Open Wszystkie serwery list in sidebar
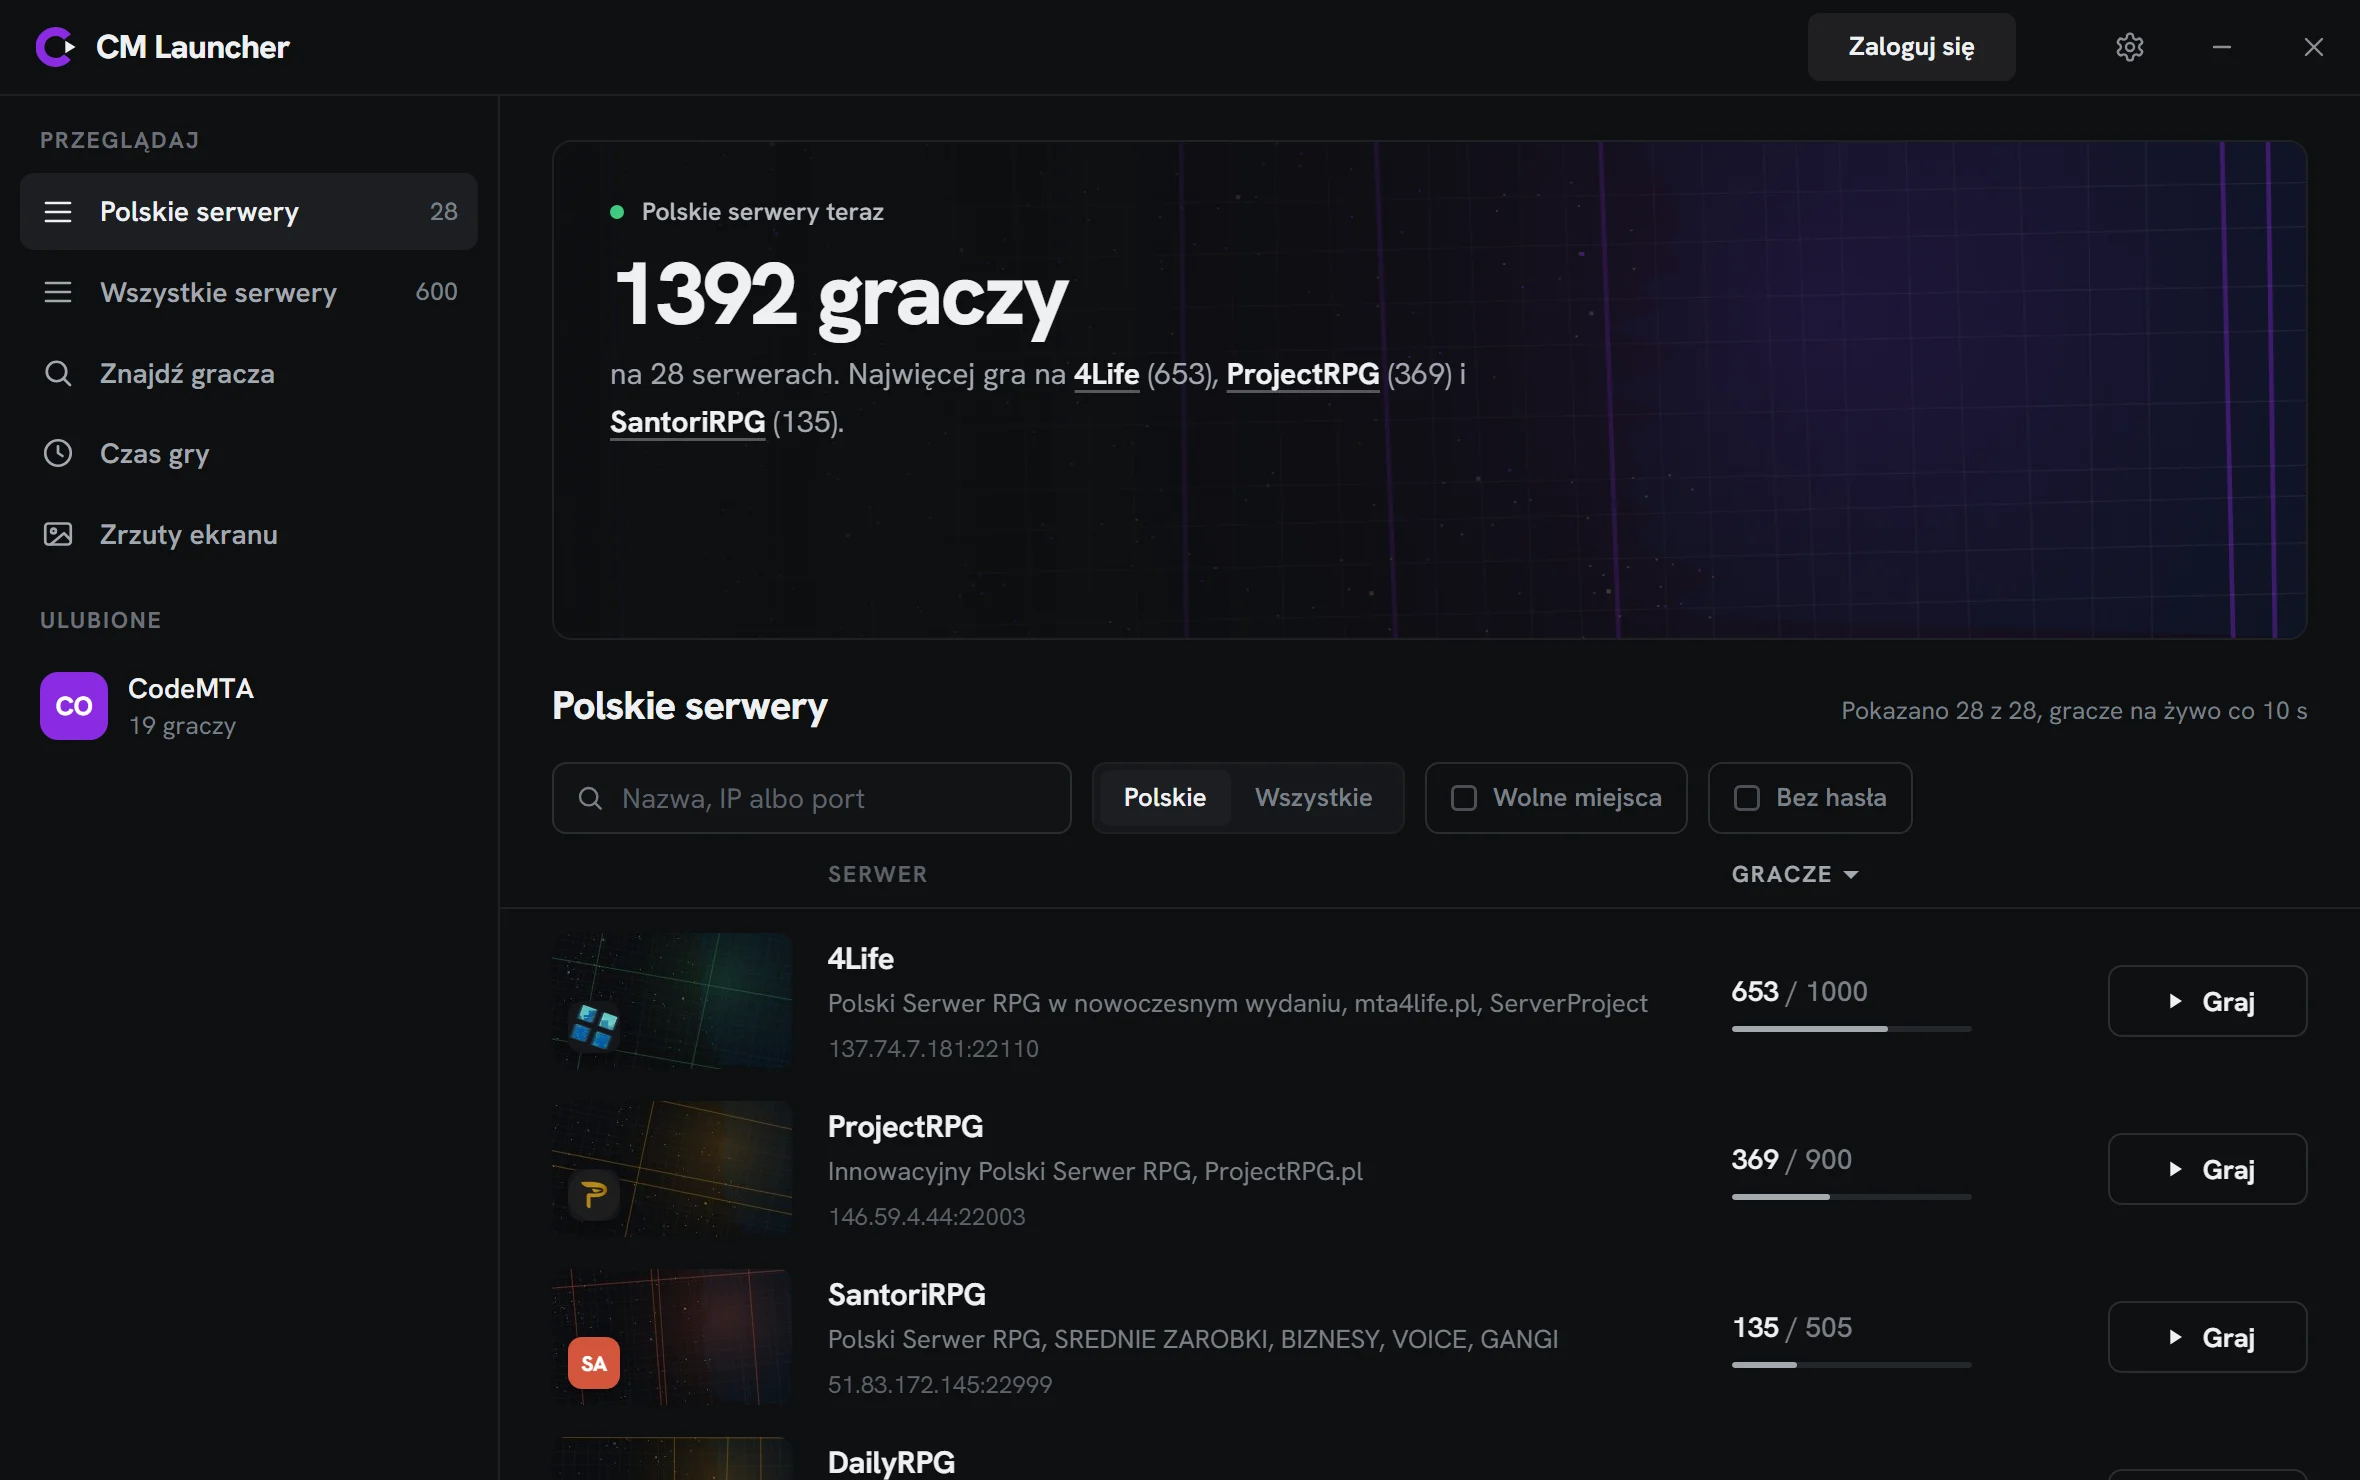 [249, 292]
